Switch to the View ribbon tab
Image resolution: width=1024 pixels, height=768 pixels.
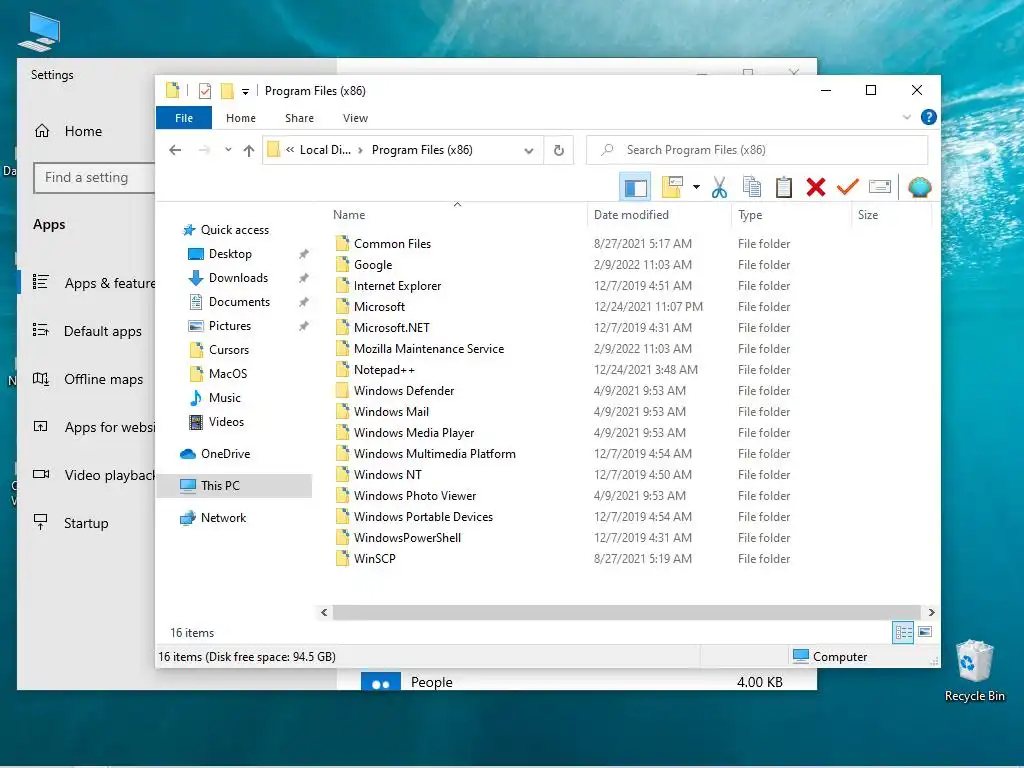point(355,118)
